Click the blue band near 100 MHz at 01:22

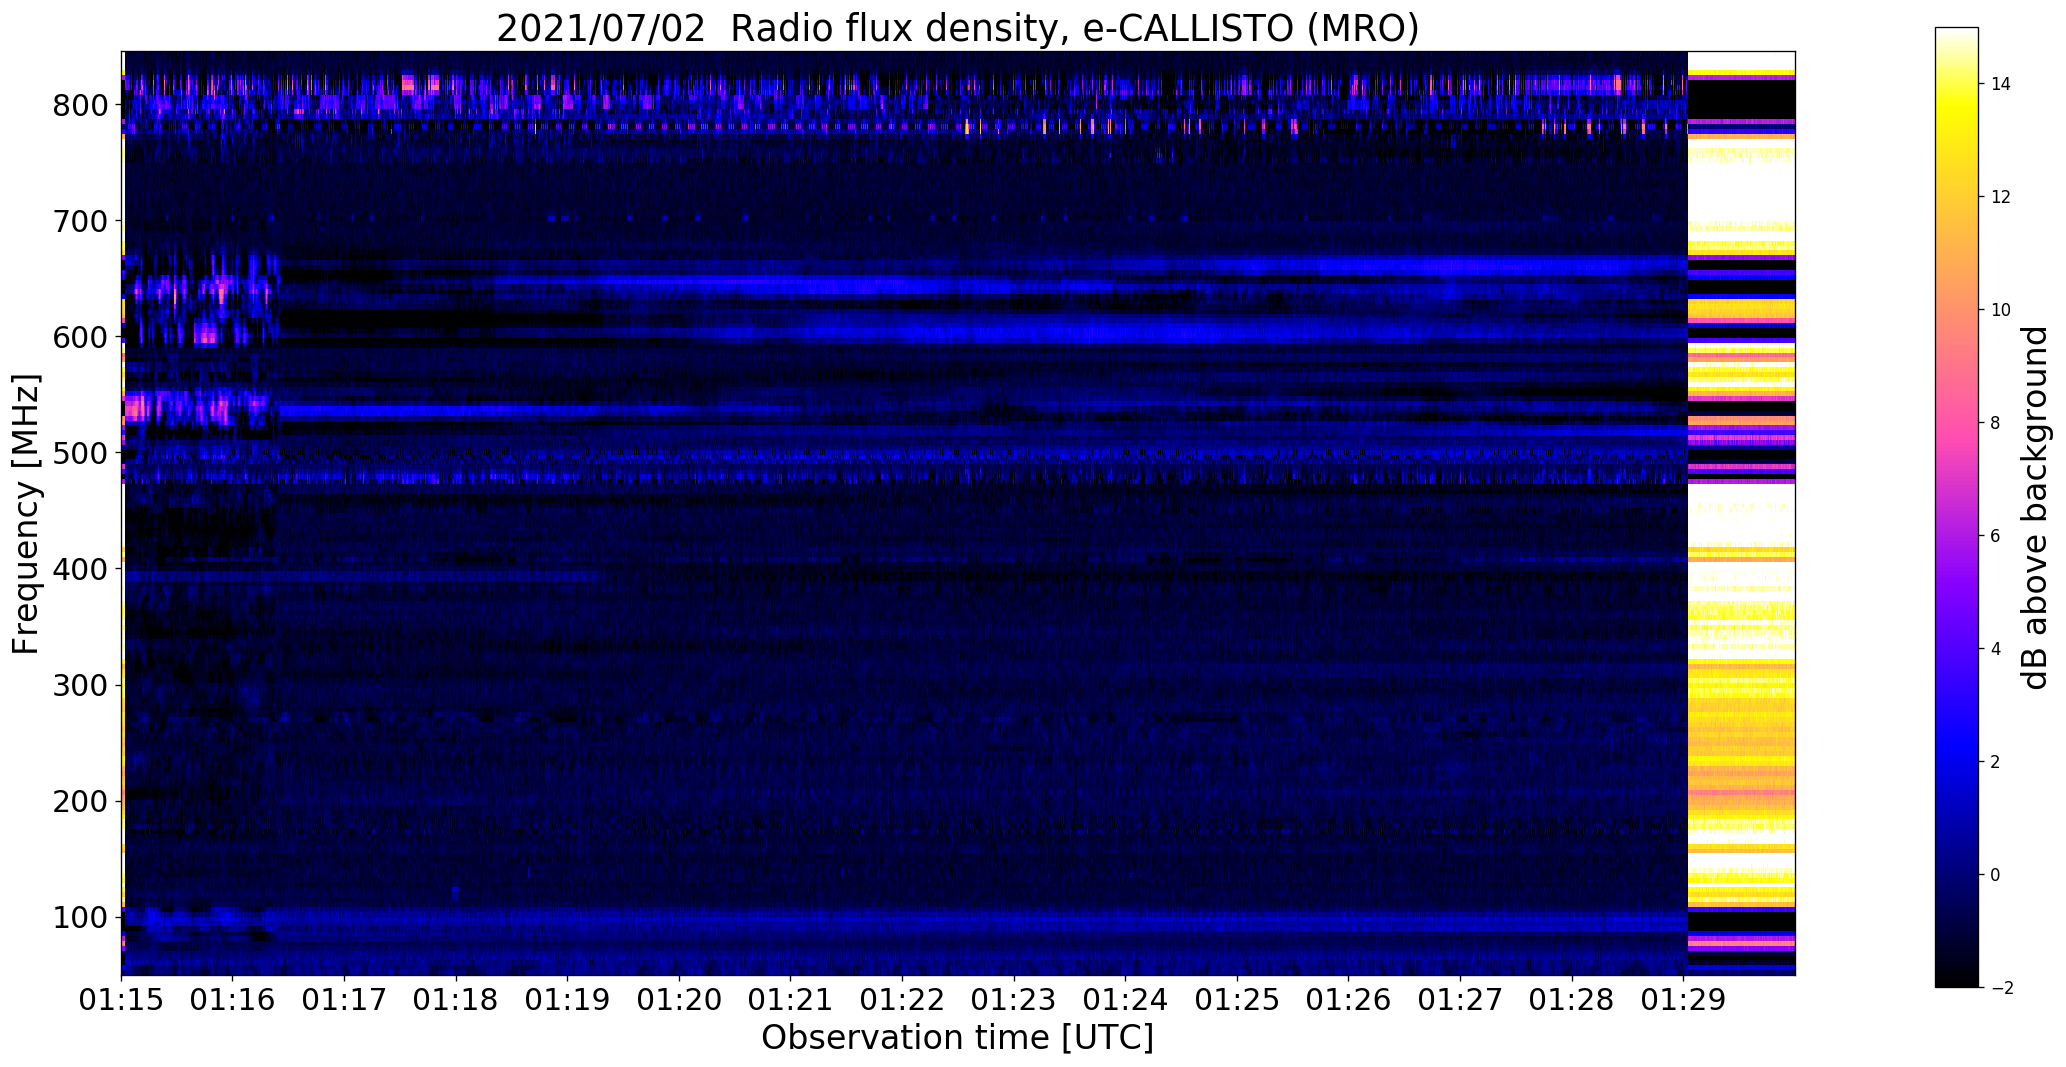[903, 921]
